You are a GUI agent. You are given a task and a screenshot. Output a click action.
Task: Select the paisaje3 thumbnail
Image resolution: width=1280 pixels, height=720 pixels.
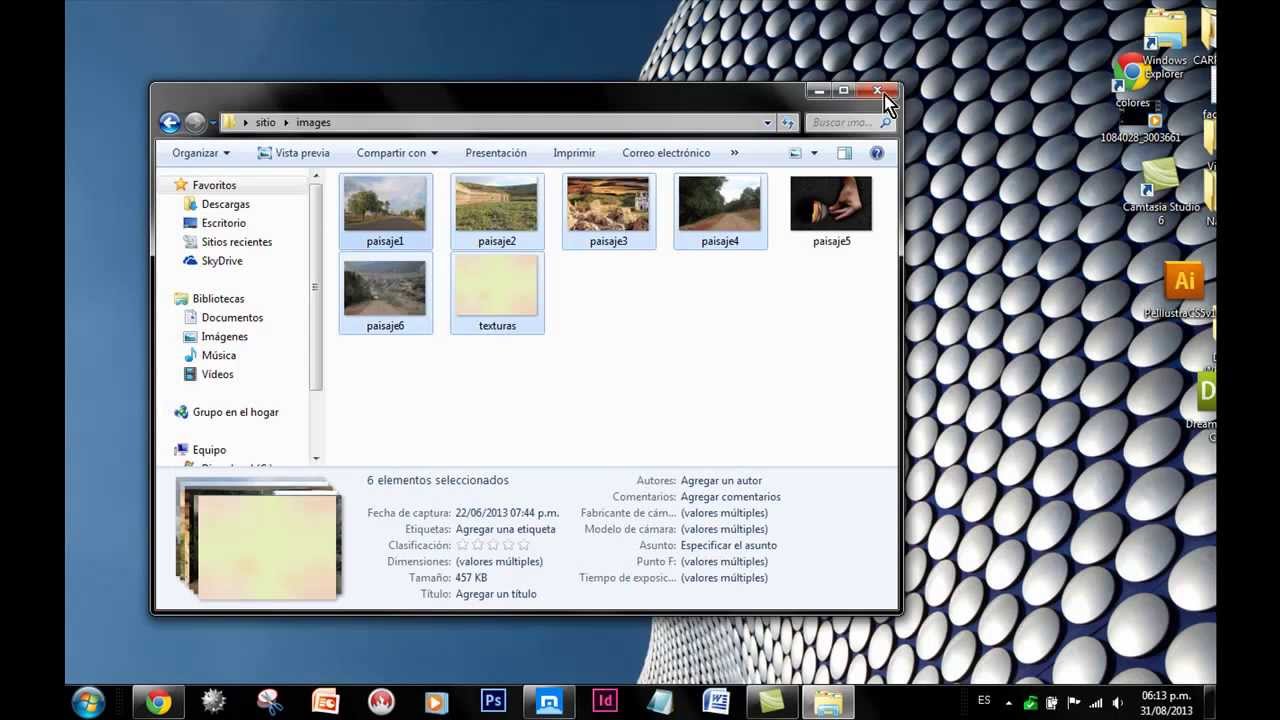pos(608,211)
